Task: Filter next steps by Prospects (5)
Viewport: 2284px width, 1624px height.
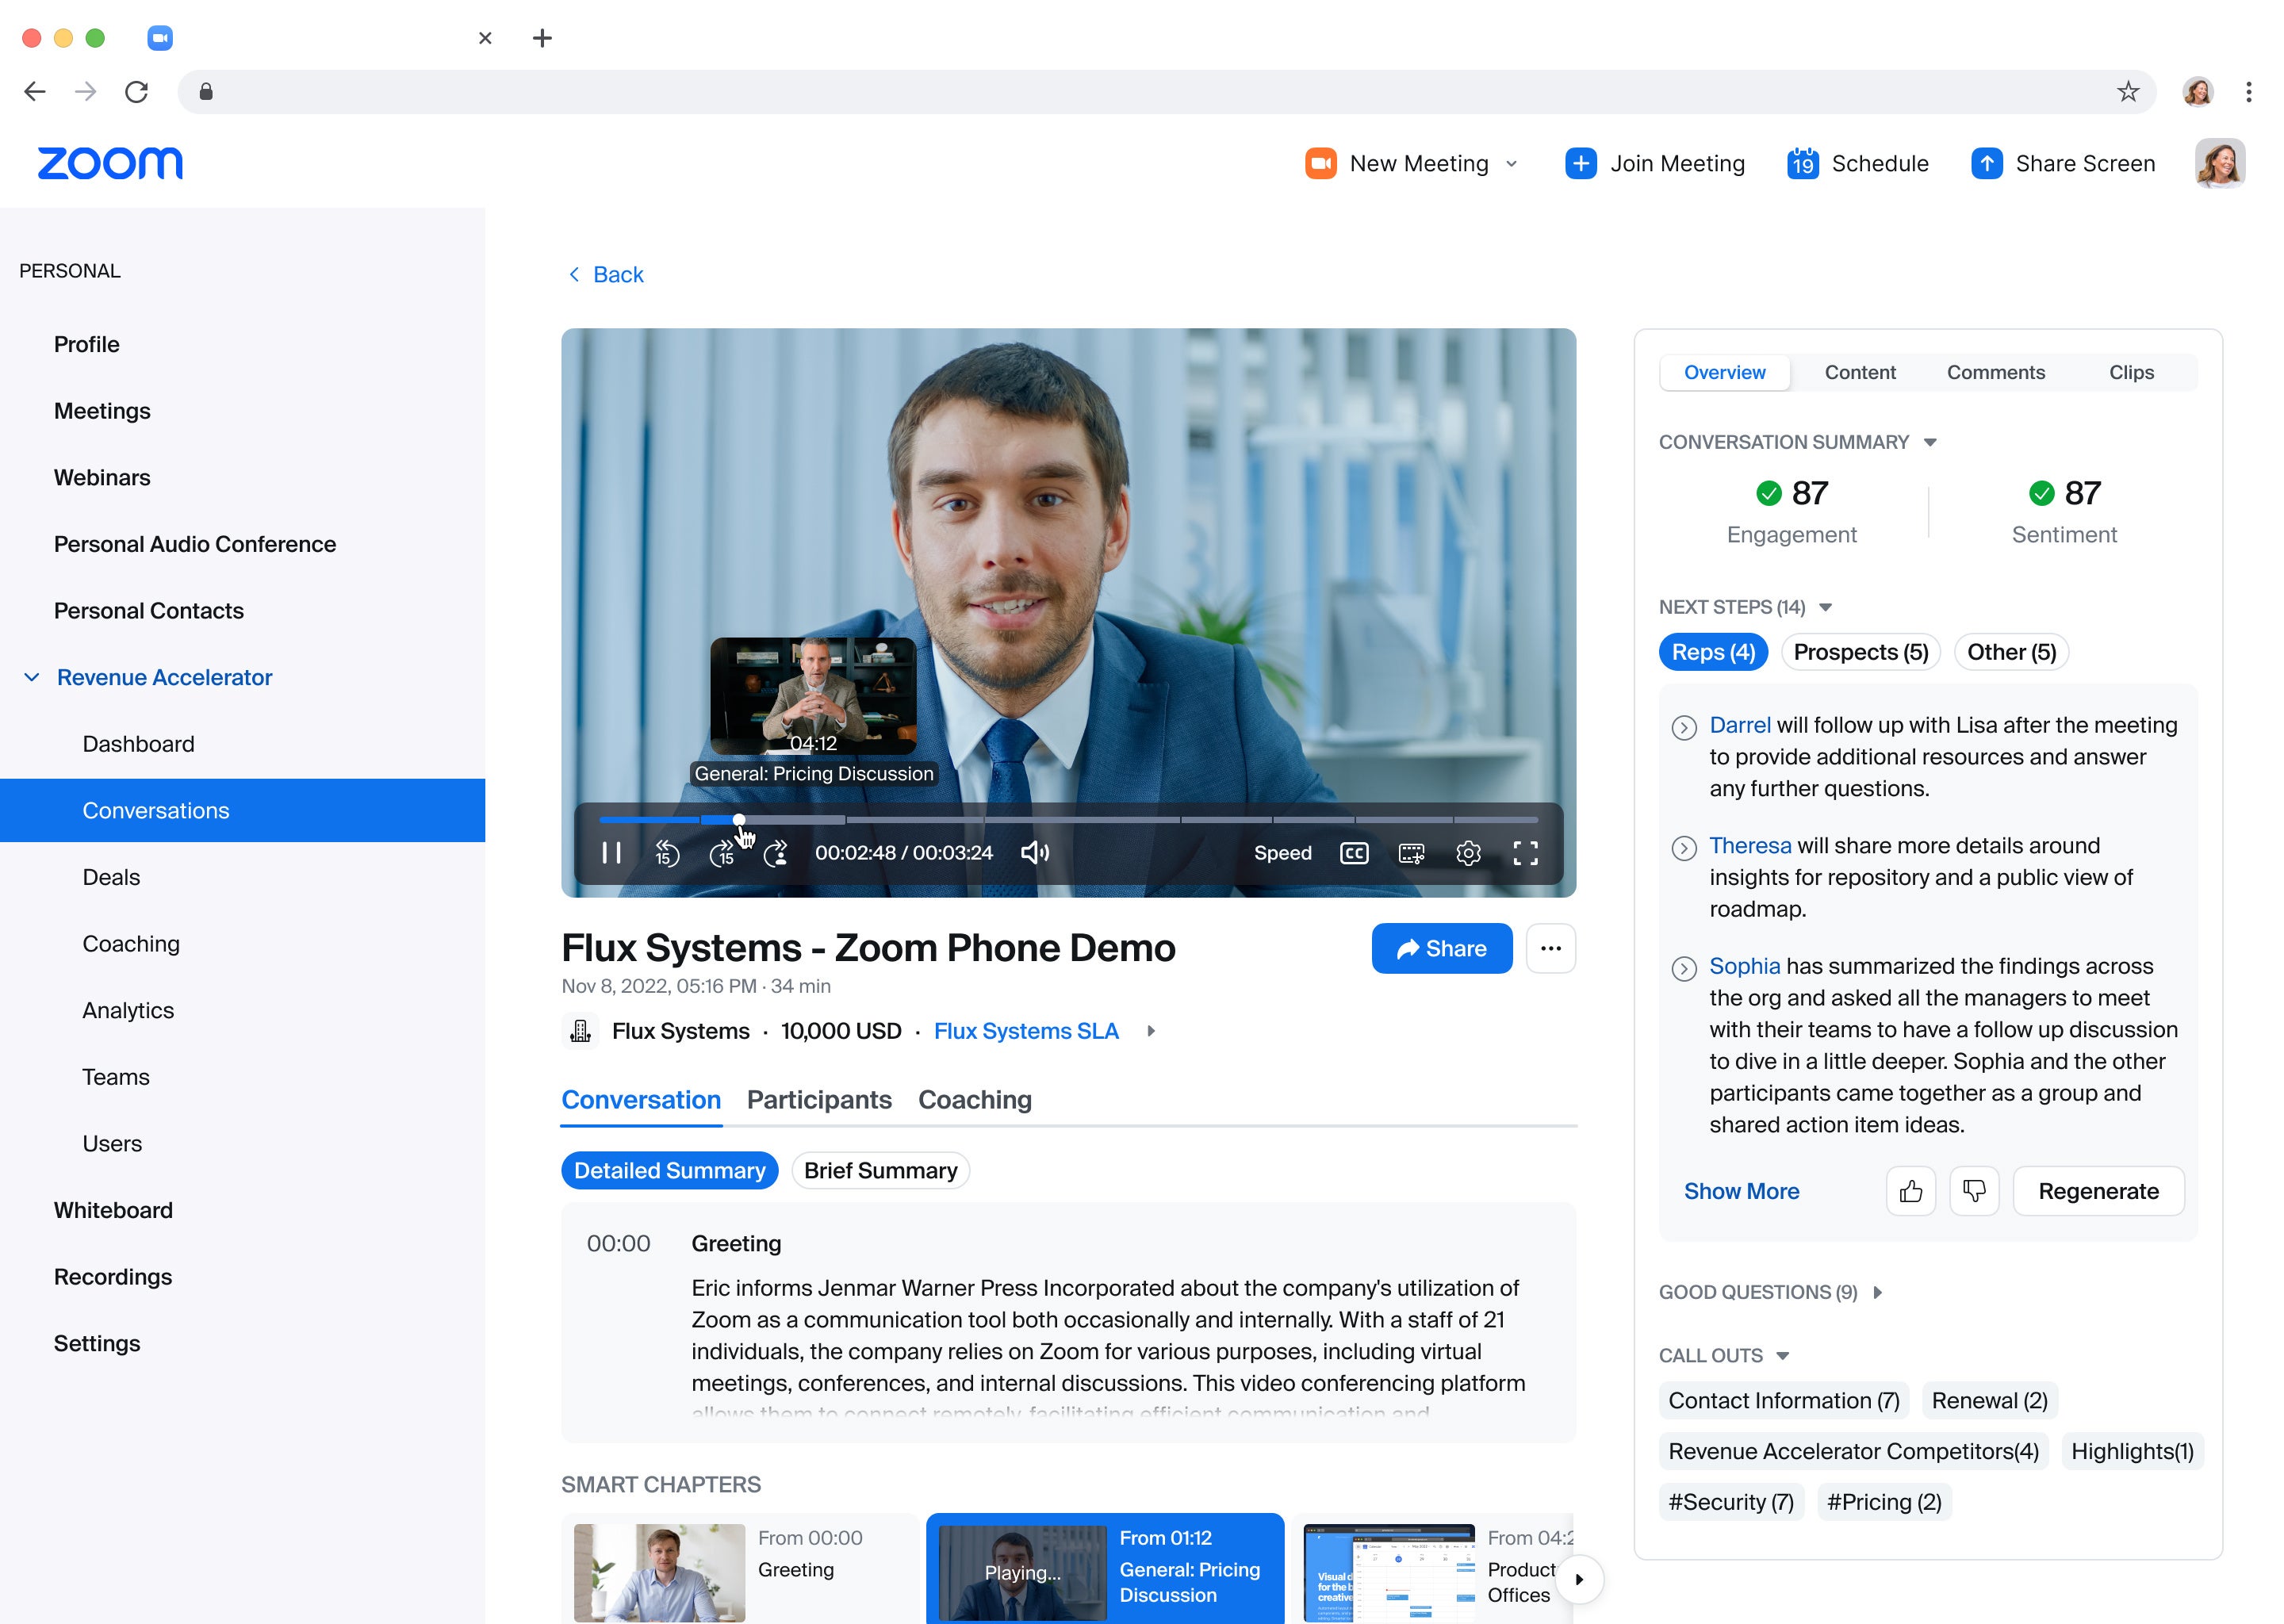Action: (1860, 652)
